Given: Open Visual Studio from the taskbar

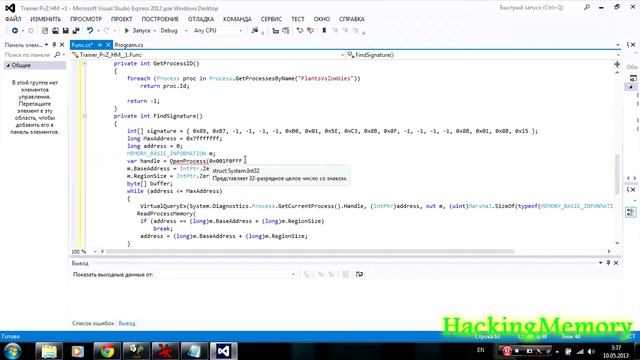Looking at the screenshot, I should (x=224, y=351).
